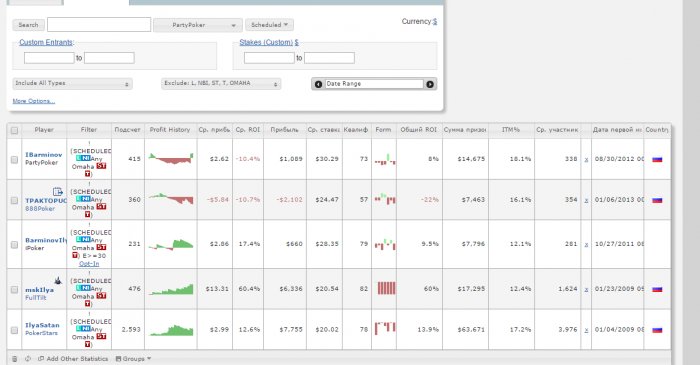Click the previous date range arrow

(x=318, y=84)
